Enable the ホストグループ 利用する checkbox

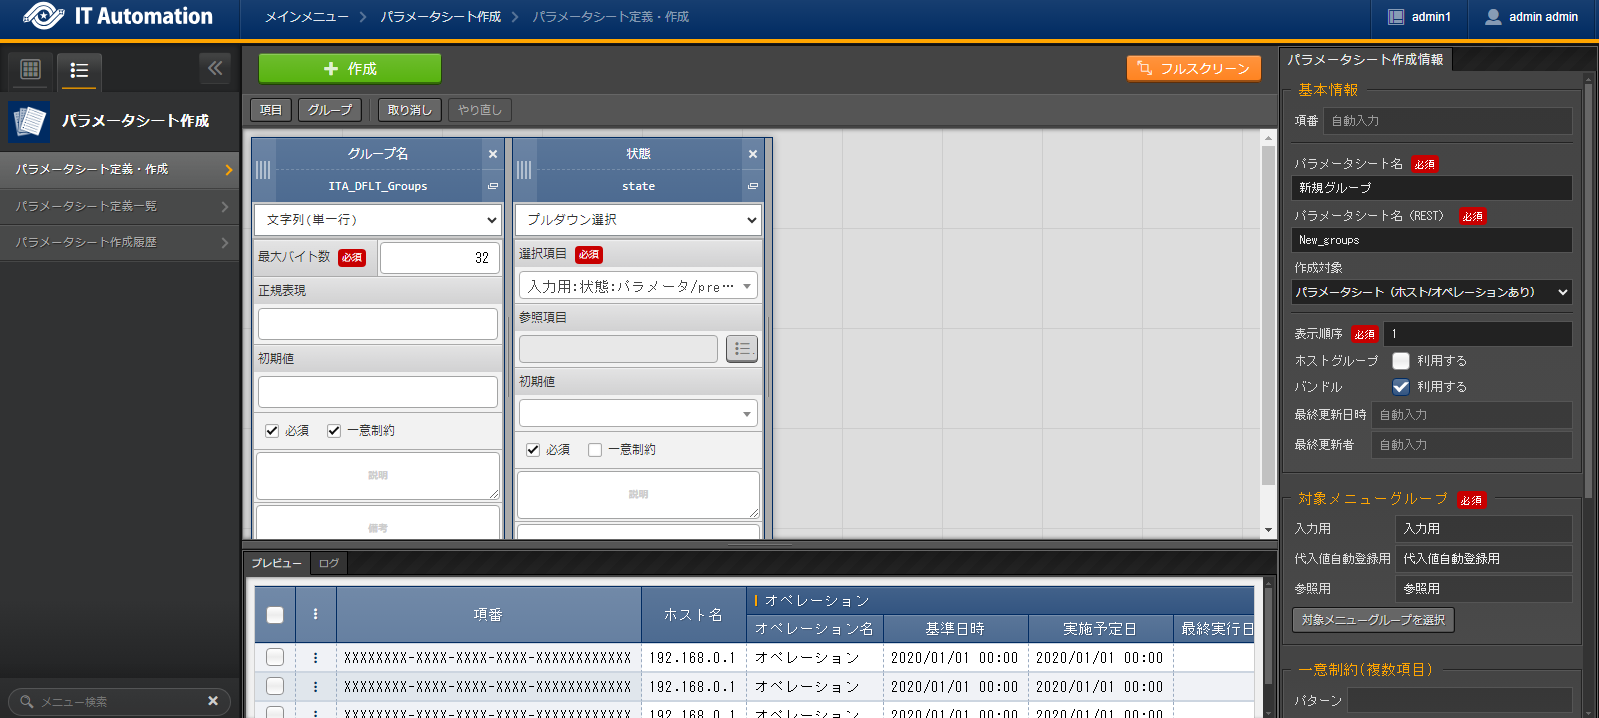tap(1401, 361)
